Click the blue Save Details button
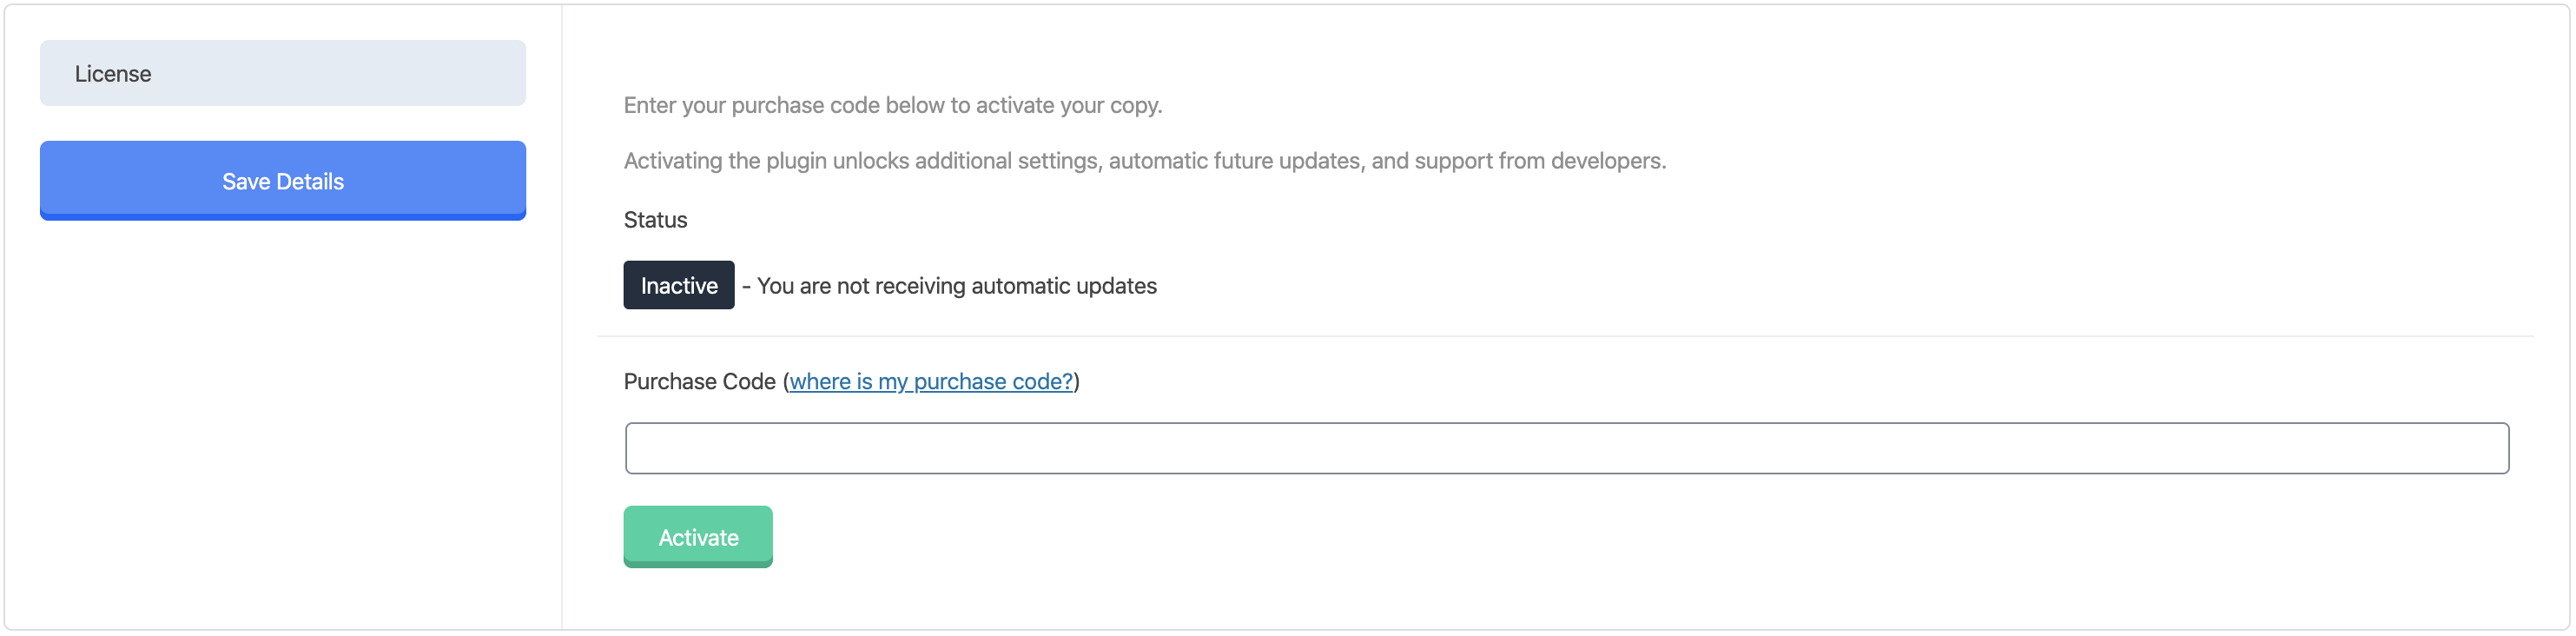 (x=282, y=181)
